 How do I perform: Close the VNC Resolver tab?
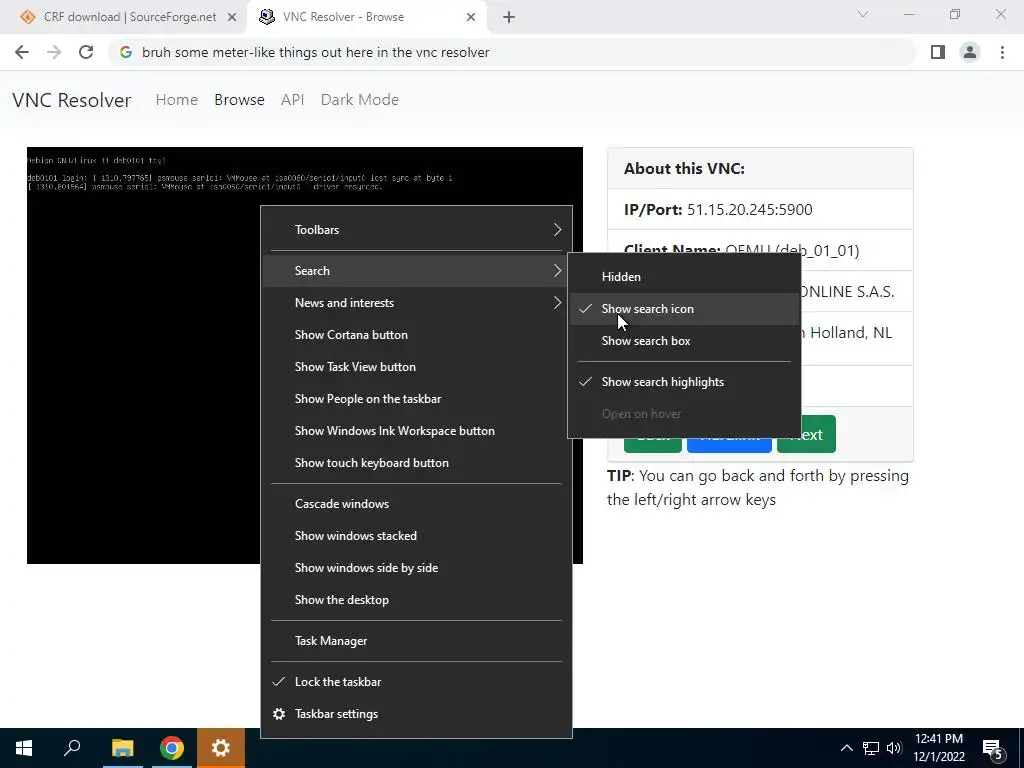click(471, 17)
